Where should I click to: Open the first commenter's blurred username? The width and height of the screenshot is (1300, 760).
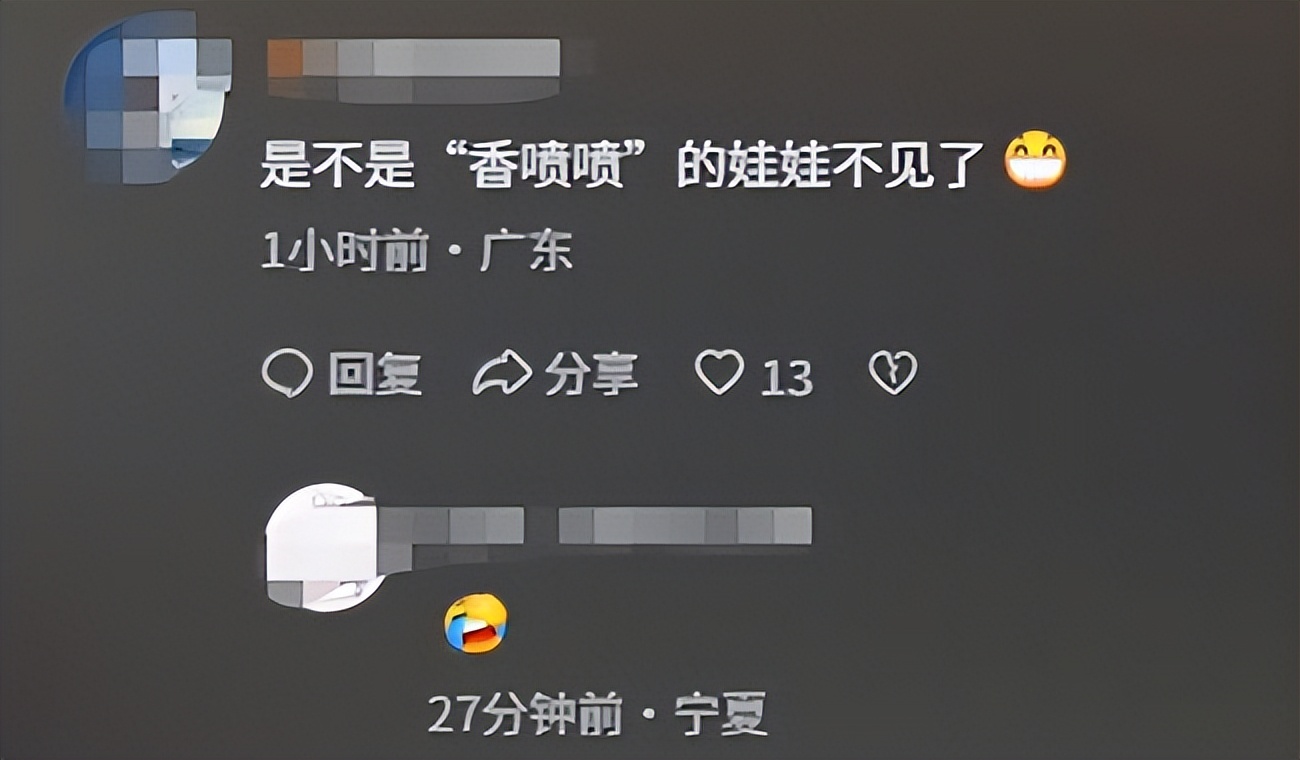[414, 69]
